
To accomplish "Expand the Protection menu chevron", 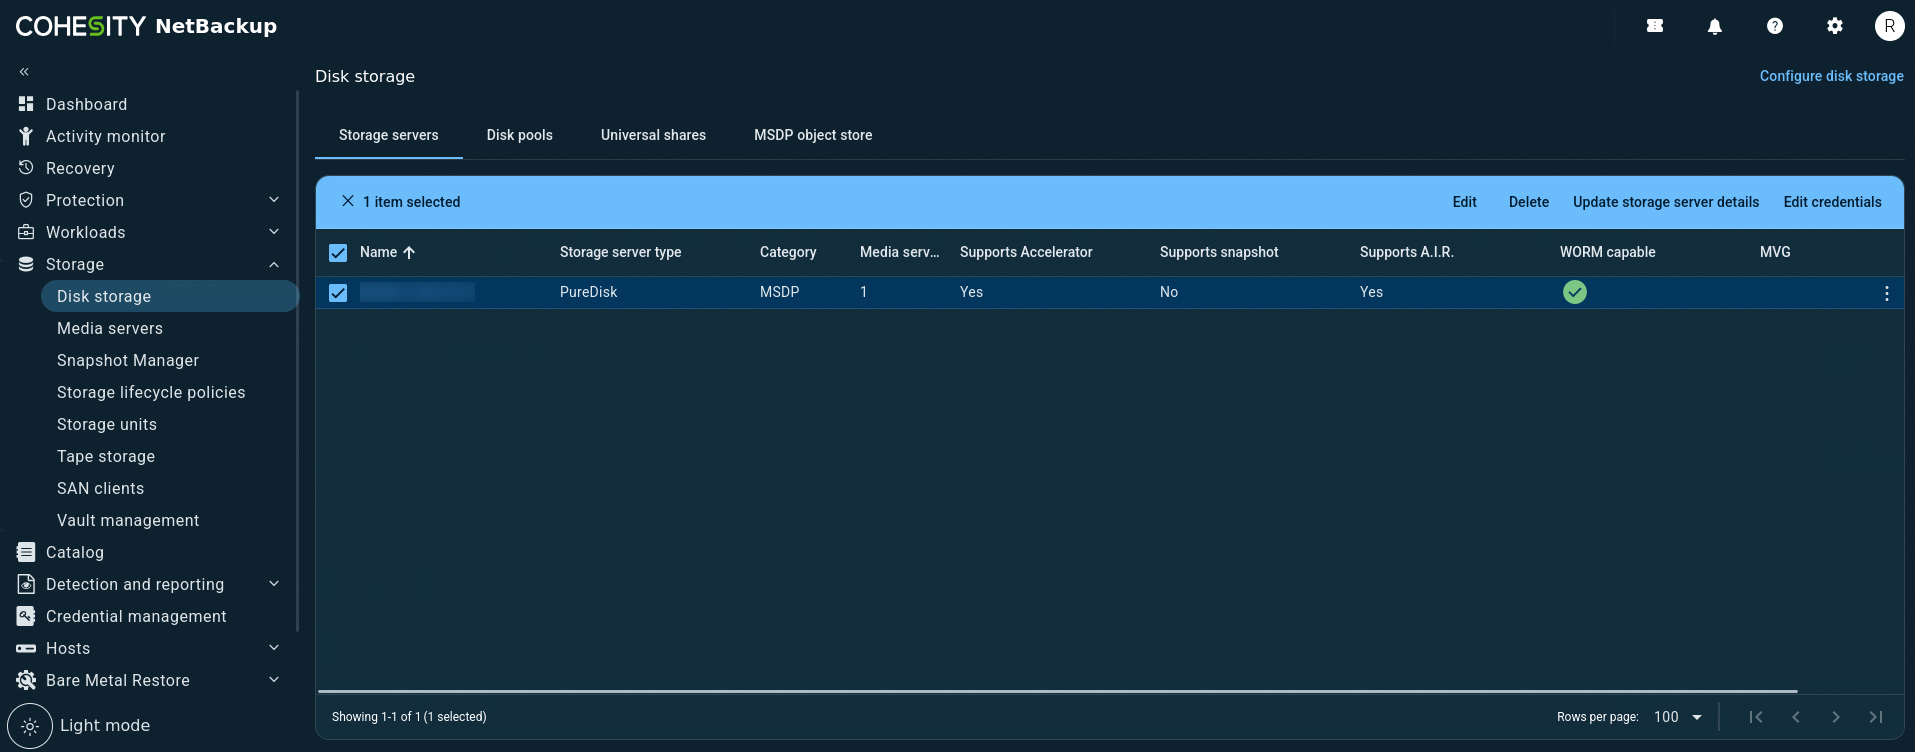I will click(274, 200).
